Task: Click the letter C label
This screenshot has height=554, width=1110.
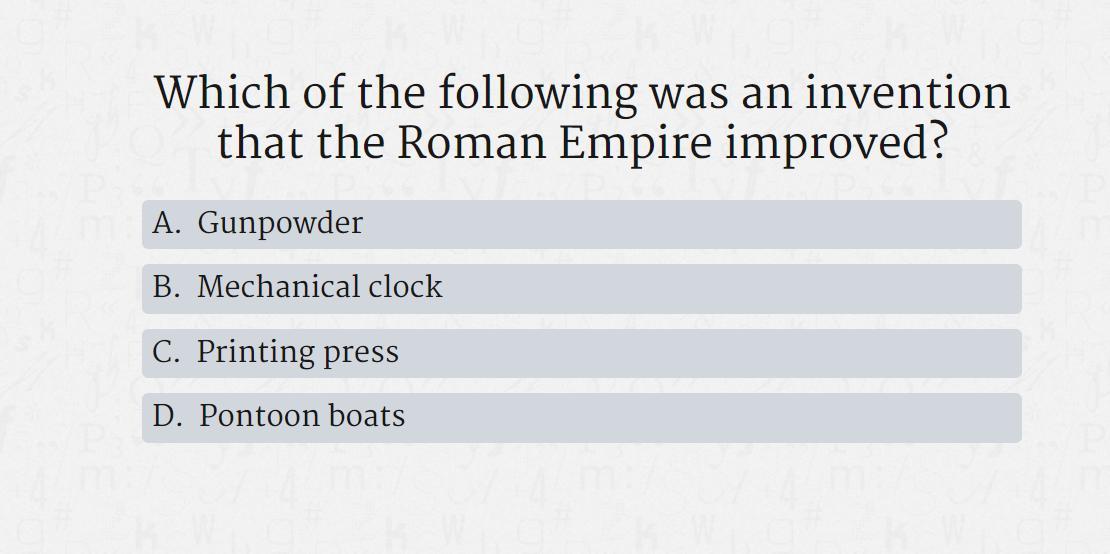Action: click(x=165, y=352)
